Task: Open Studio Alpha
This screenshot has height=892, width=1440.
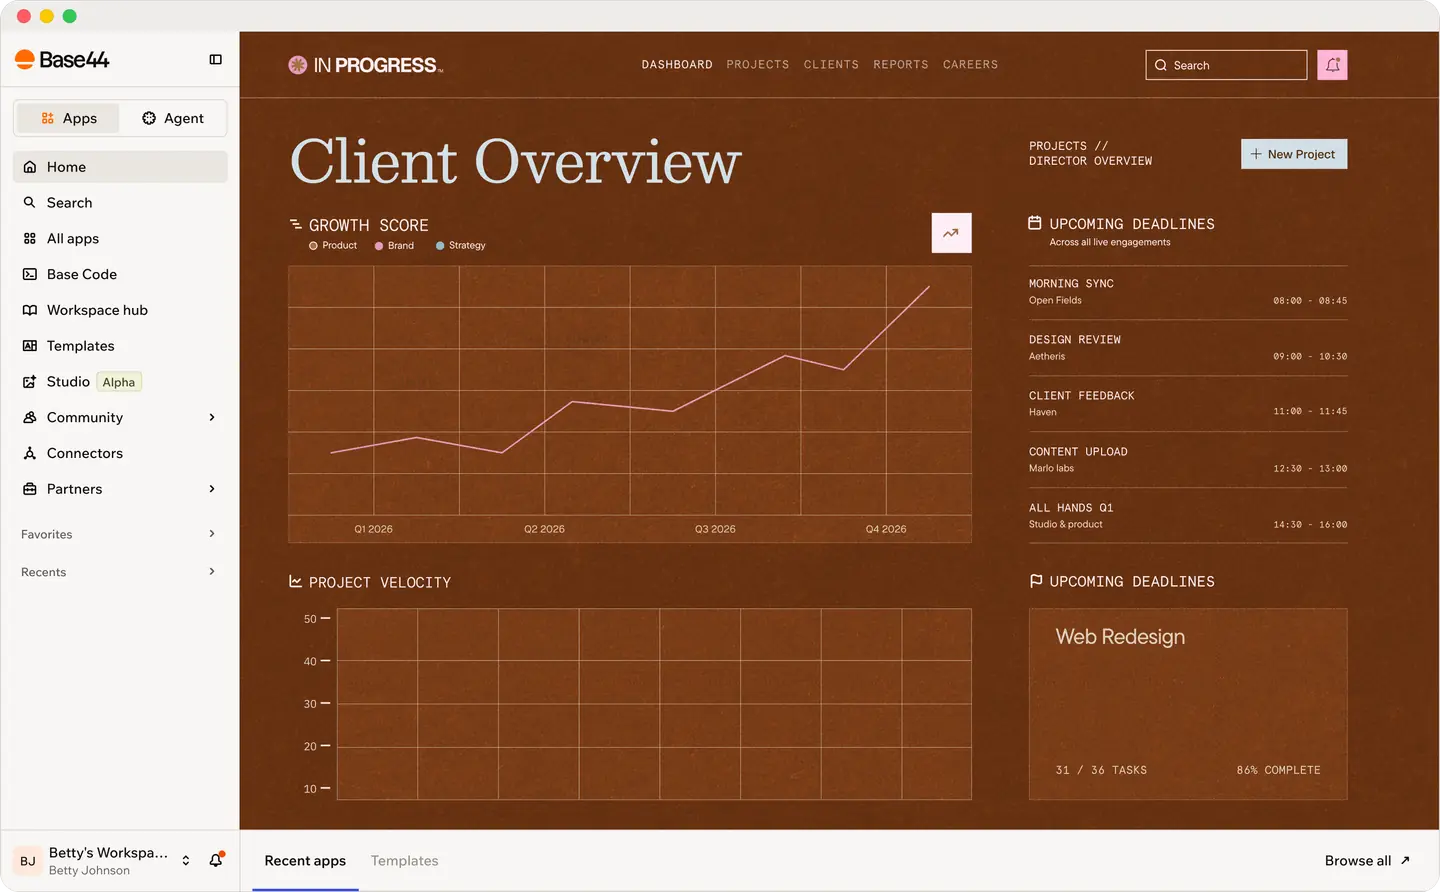Action: point(120,382)
